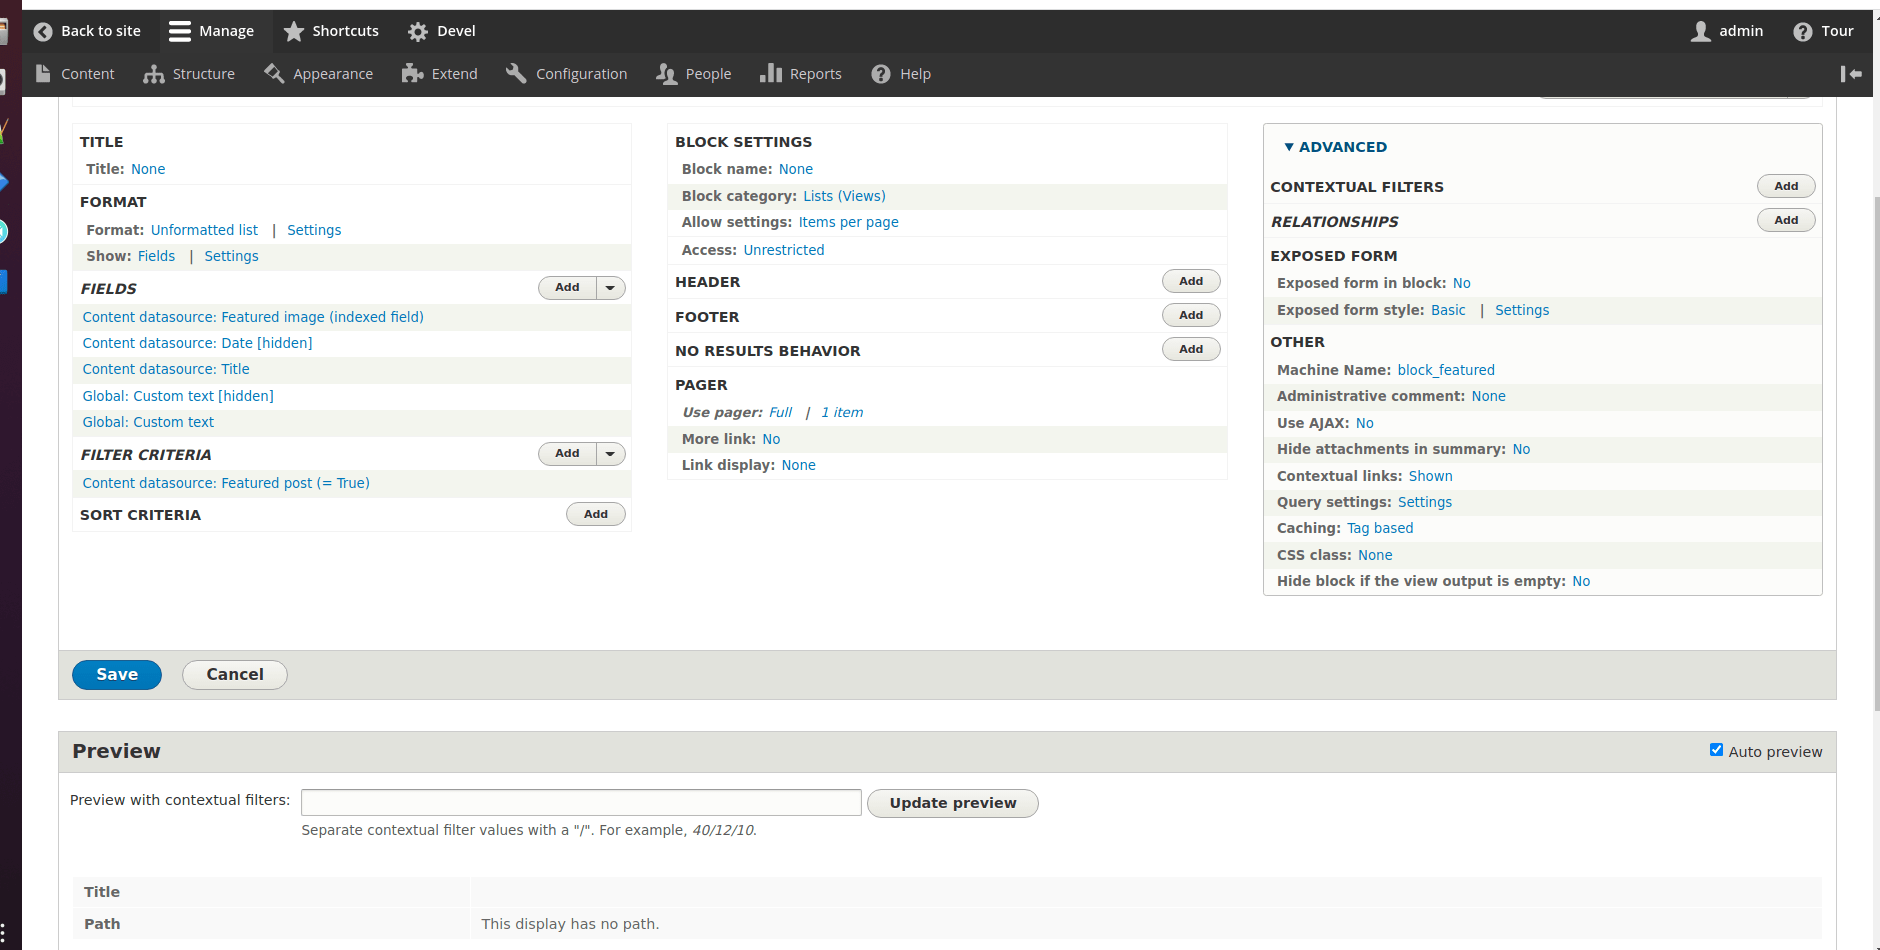Add a no results behavior

[1191, 350]
